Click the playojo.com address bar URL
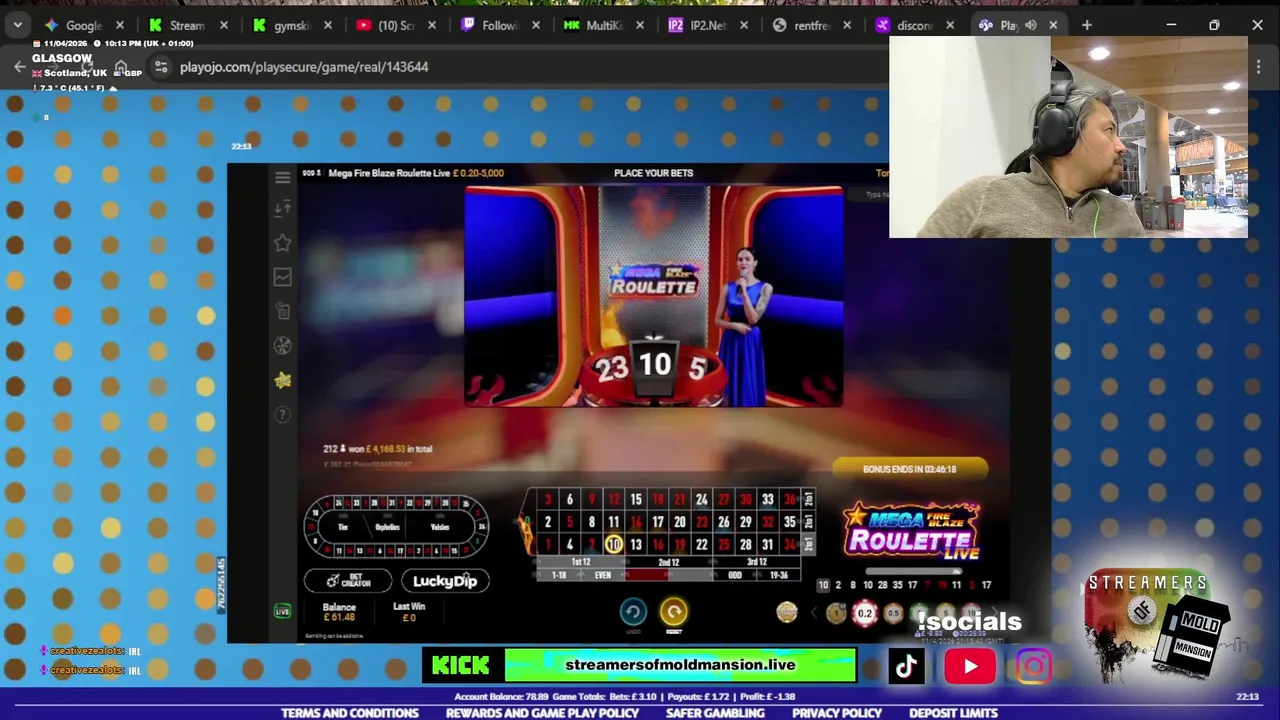 [304, 67]
